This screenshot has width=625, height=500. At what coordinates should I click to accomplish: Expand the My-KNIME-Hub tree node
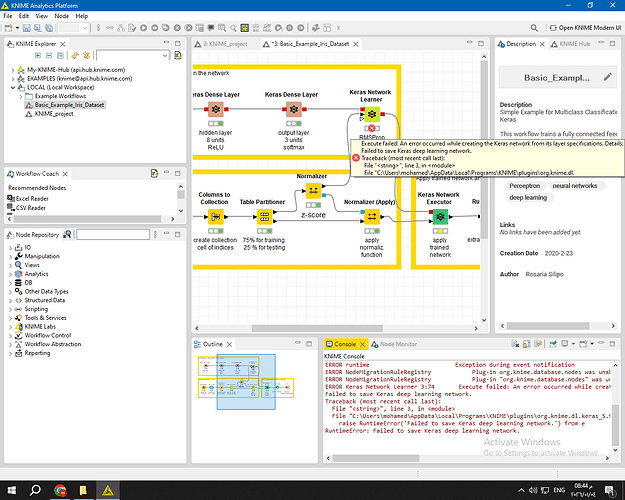click(13, 70)
